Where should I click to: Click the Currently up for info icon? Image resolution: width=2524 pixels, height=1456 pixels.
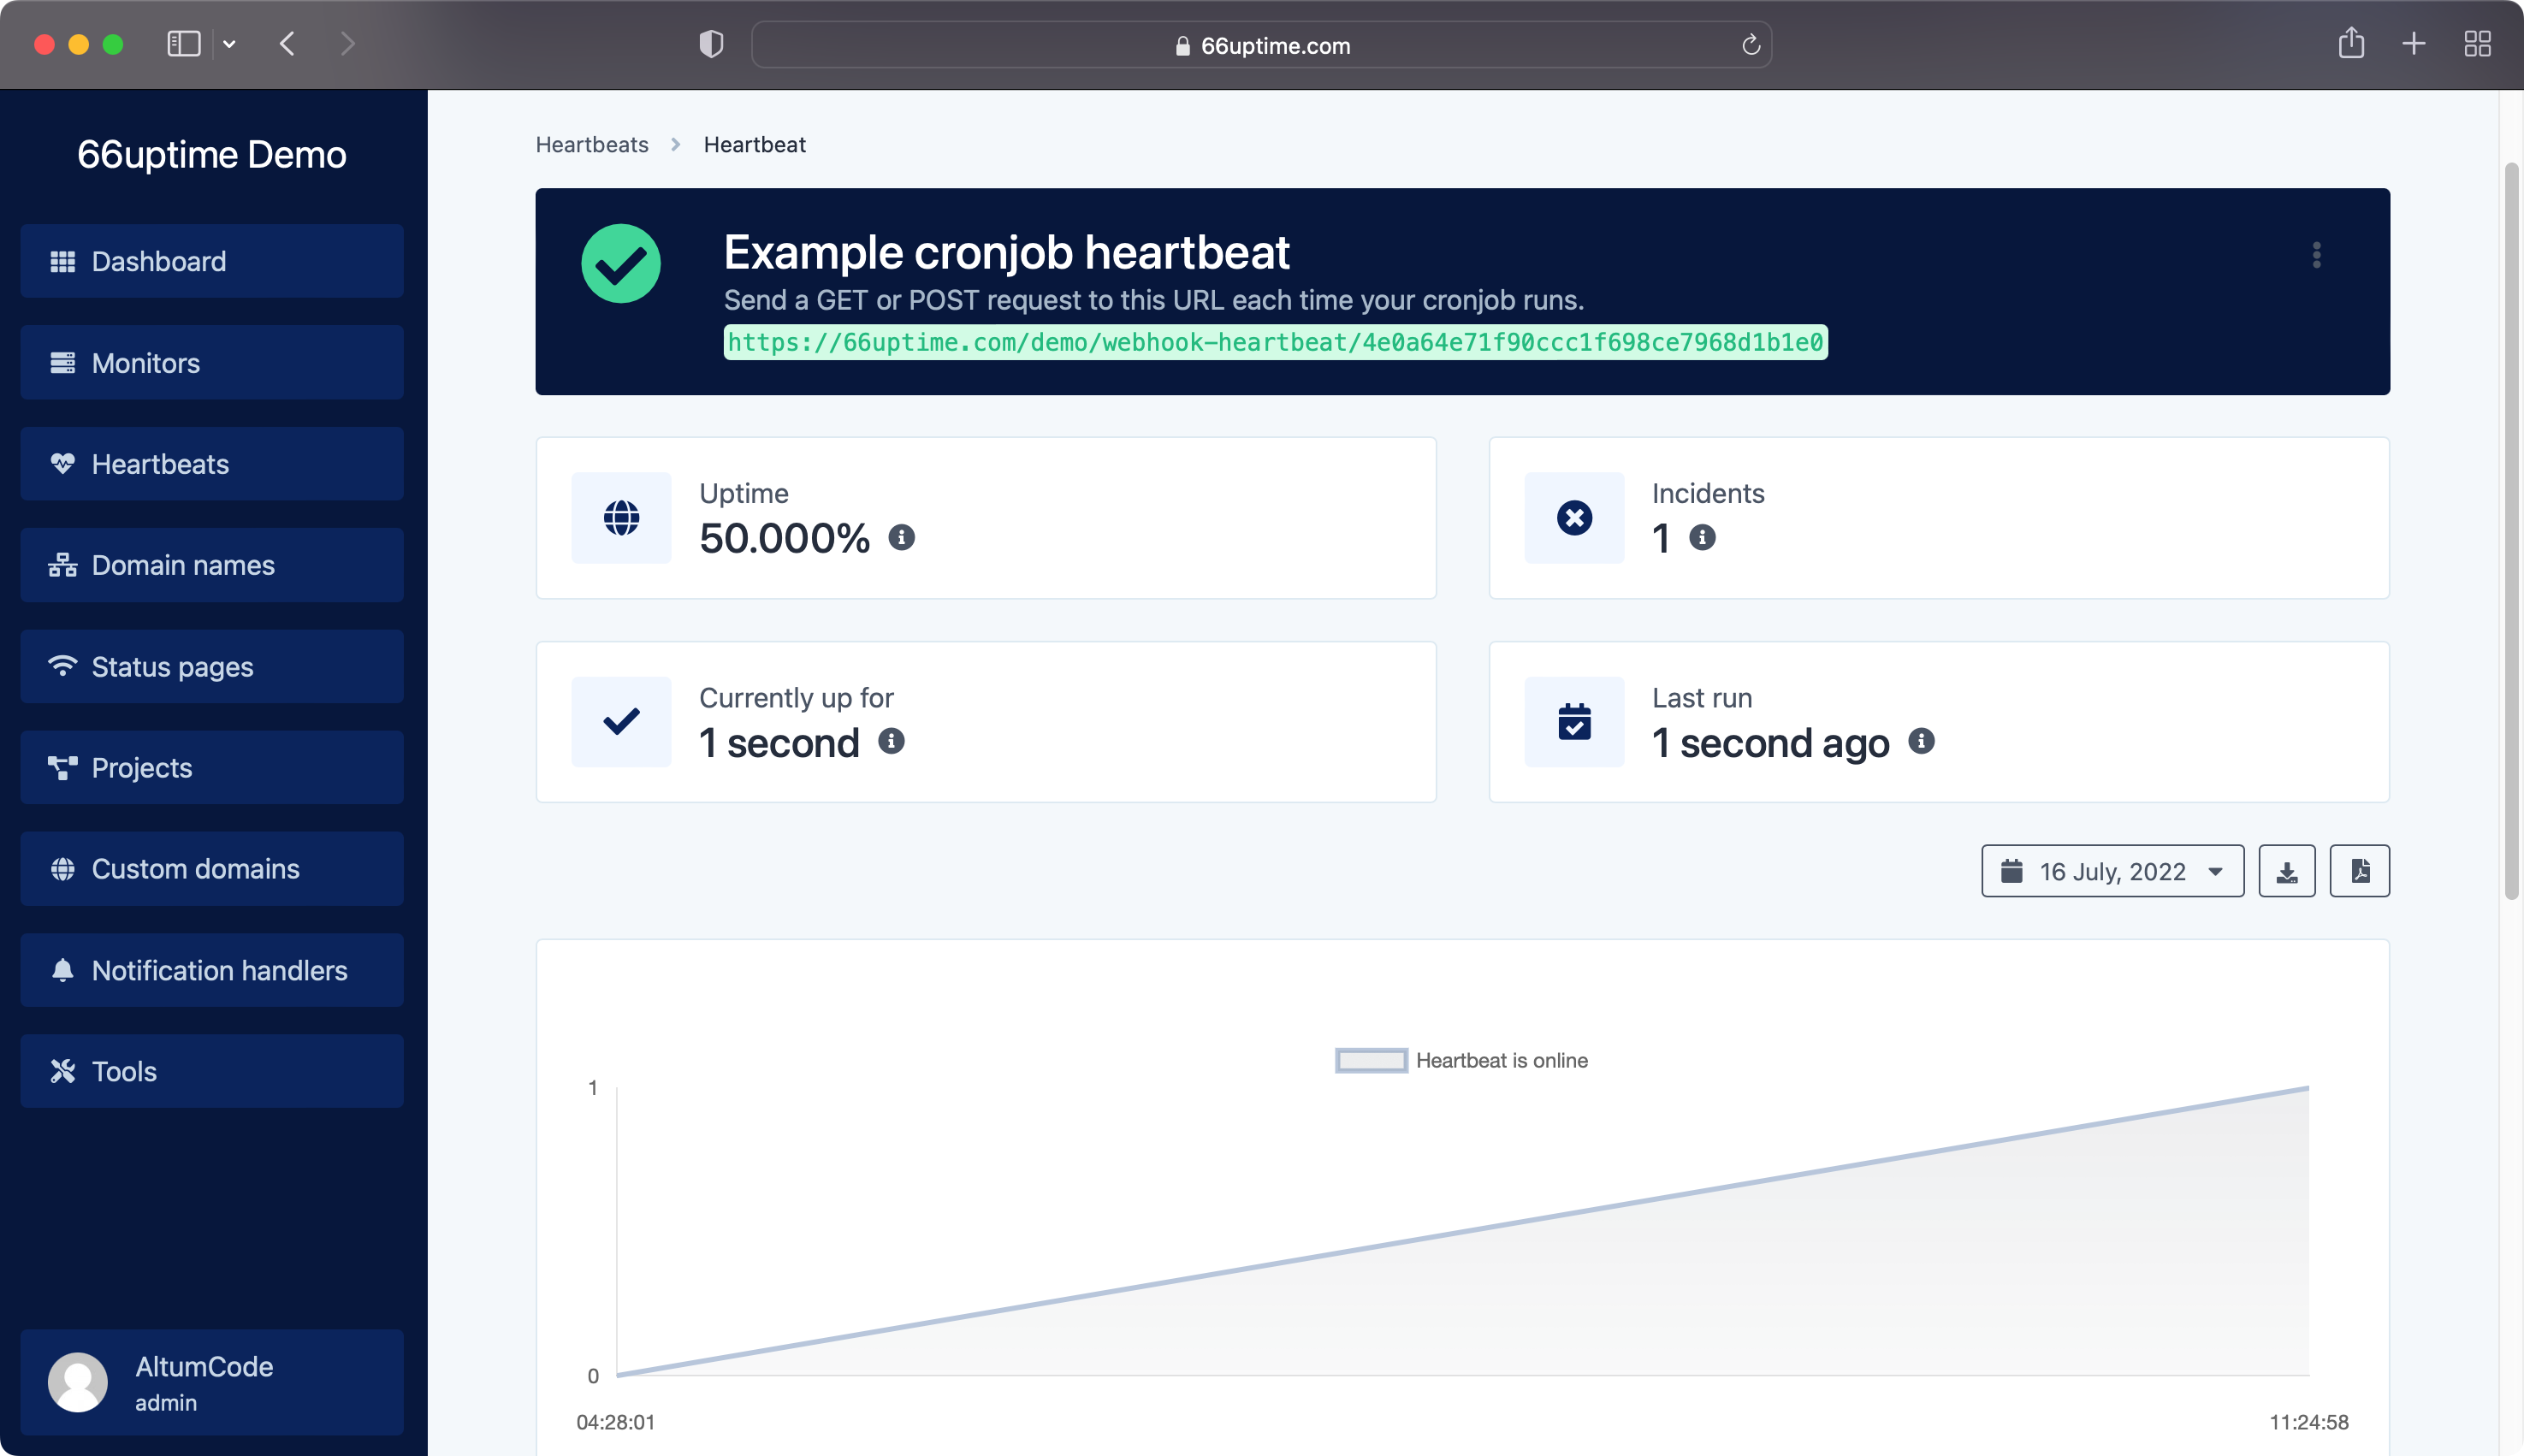click(x=891, y=741)
